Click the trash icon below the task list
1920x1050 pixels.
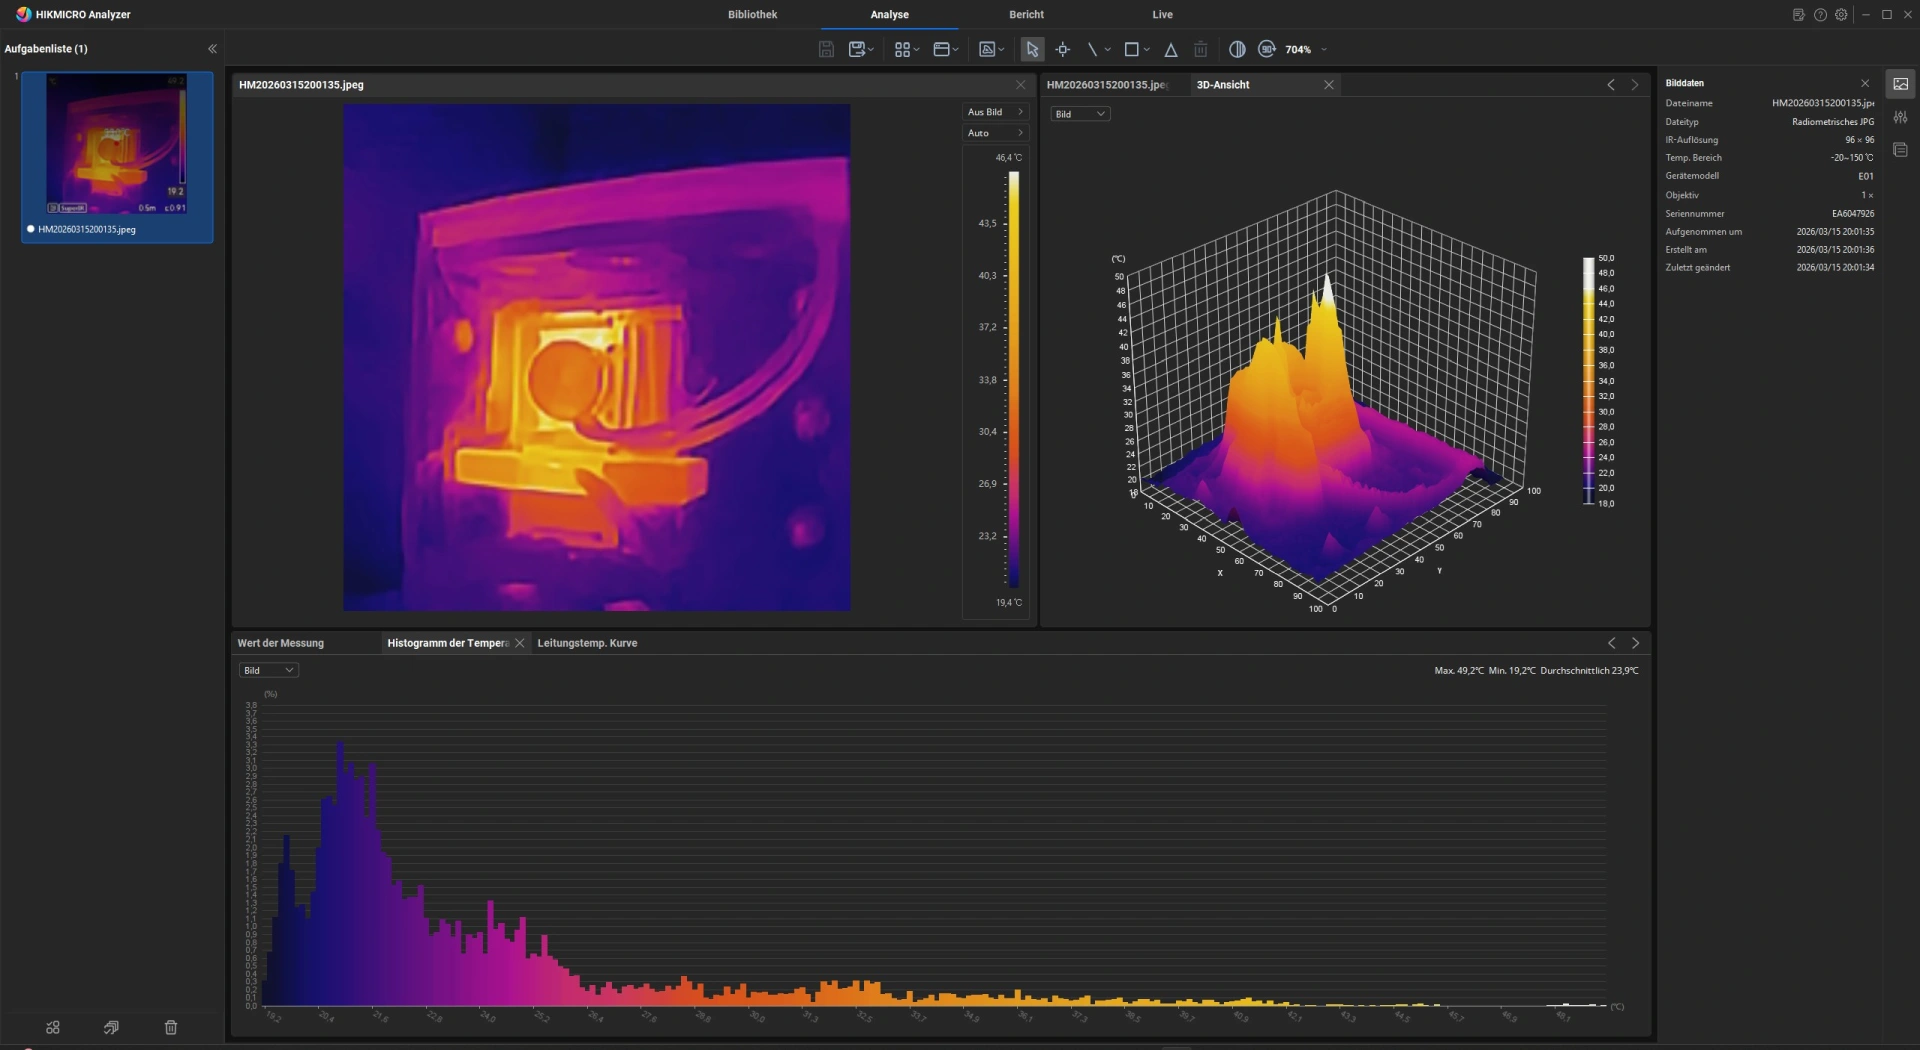click(x=171, y=1027)
